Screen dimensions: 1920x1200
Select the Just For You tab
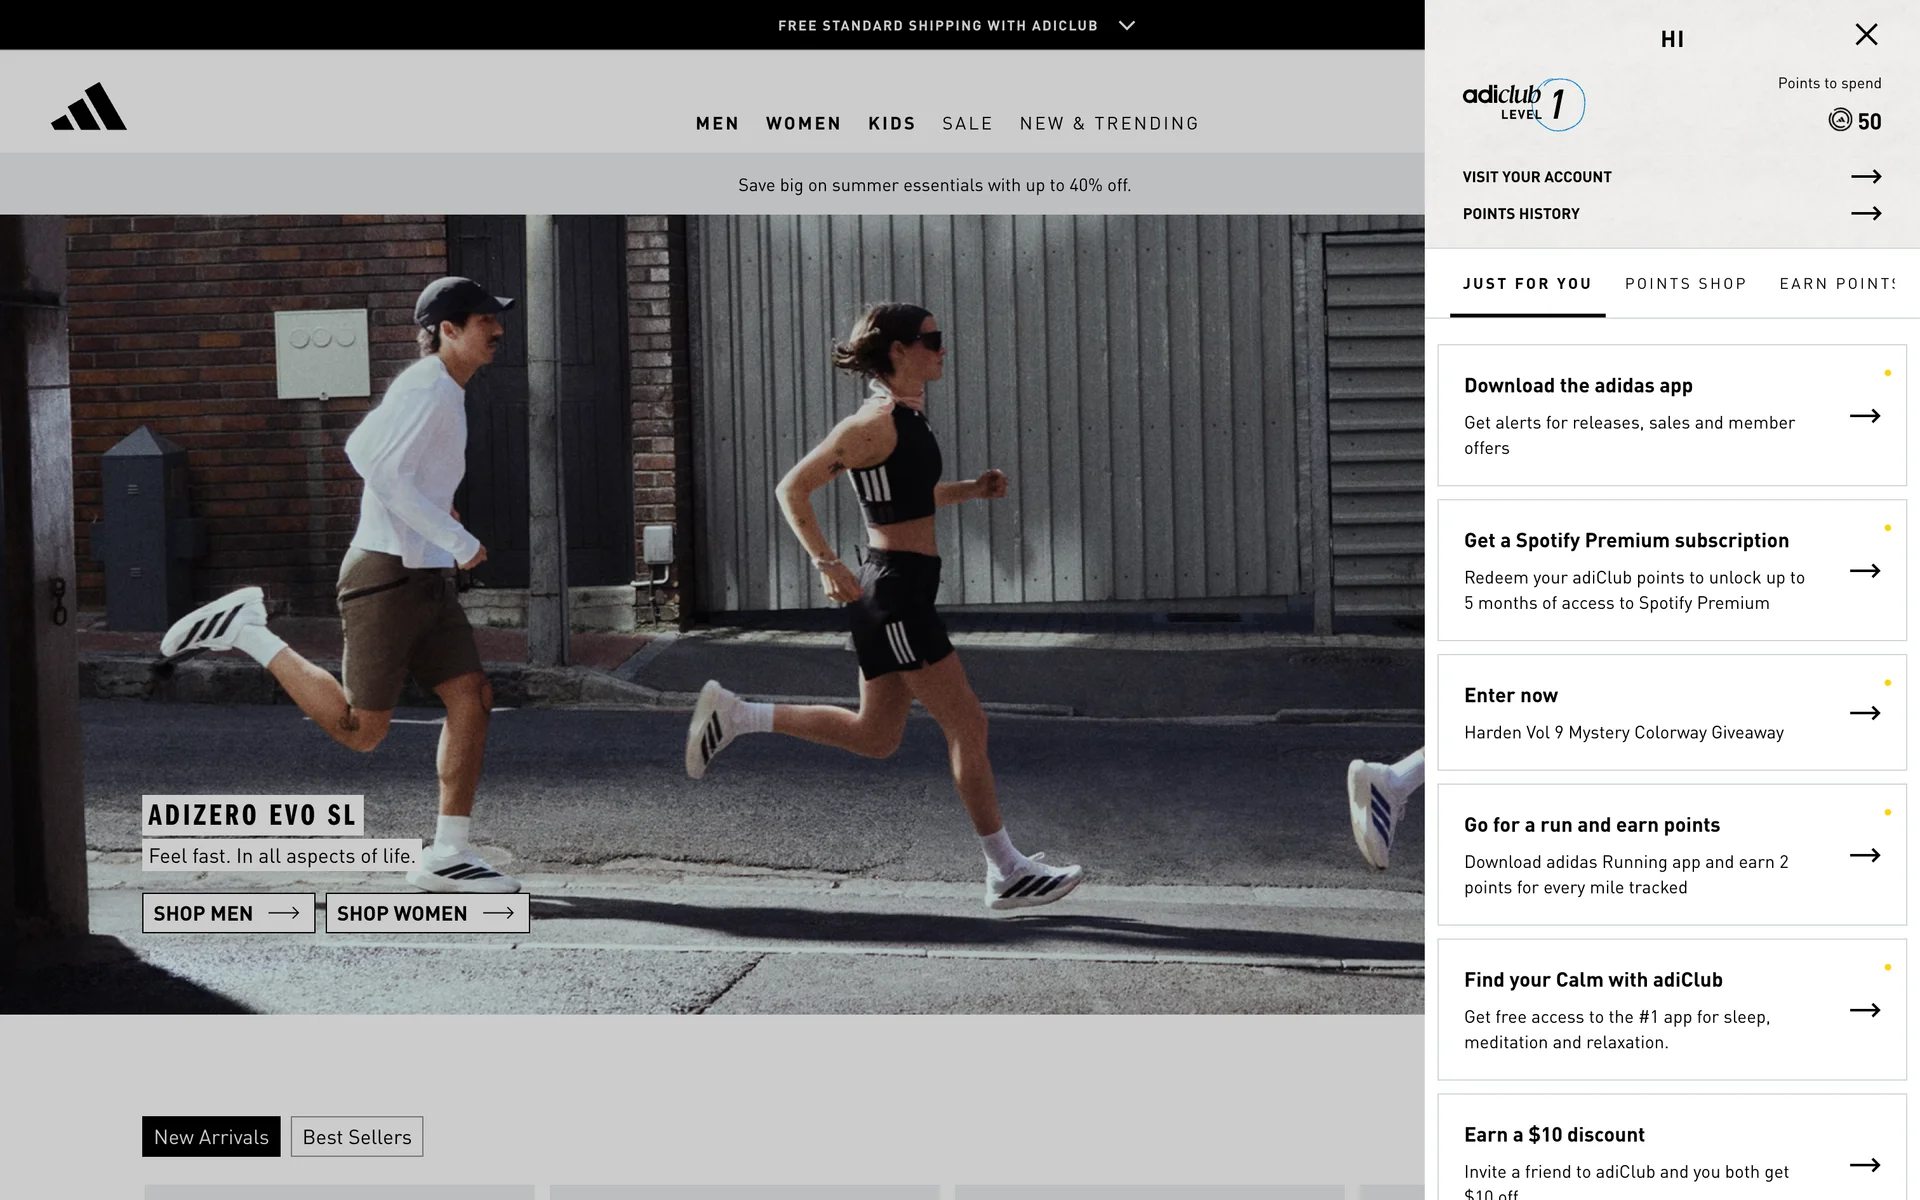coord(1527,284)
